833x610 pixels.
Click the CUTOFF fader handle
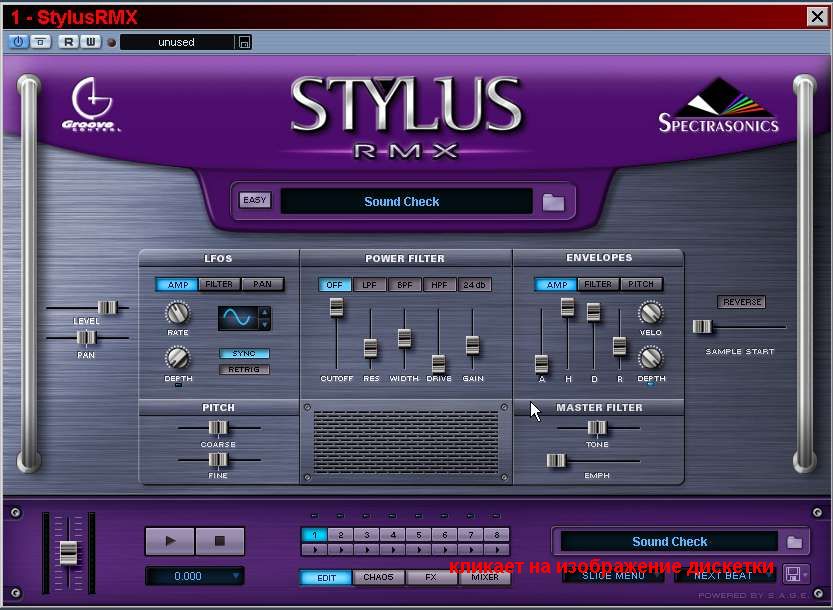(336, 308)
